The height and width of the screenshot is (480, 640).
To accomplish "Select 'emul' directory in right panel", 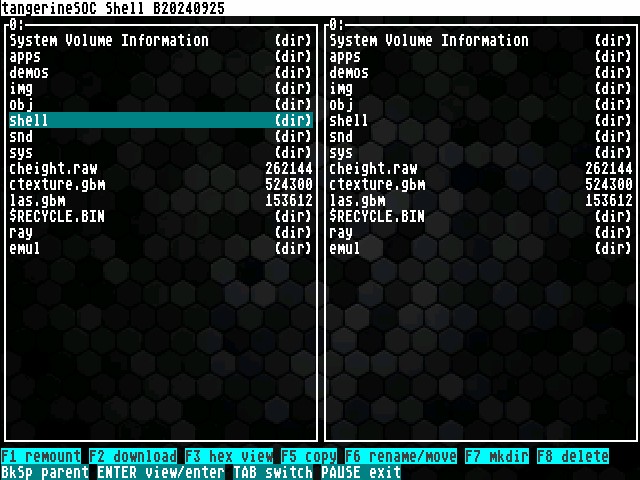I will click(x=481, y=248).
